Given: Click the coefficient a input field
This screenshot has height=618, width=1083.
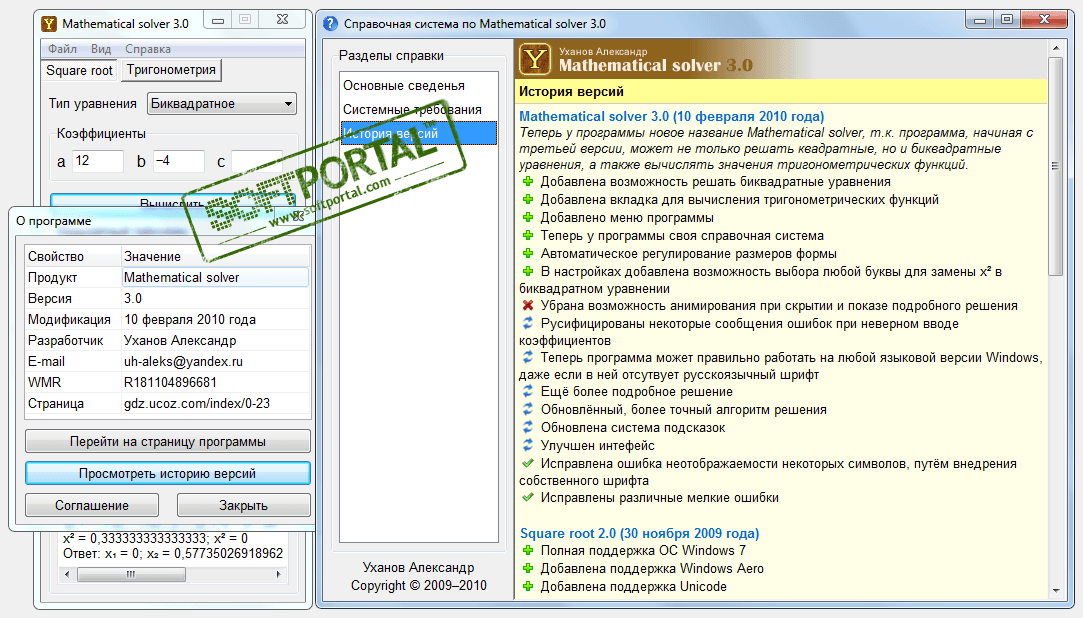Looking at the screenshot, I should pos(97,161).
